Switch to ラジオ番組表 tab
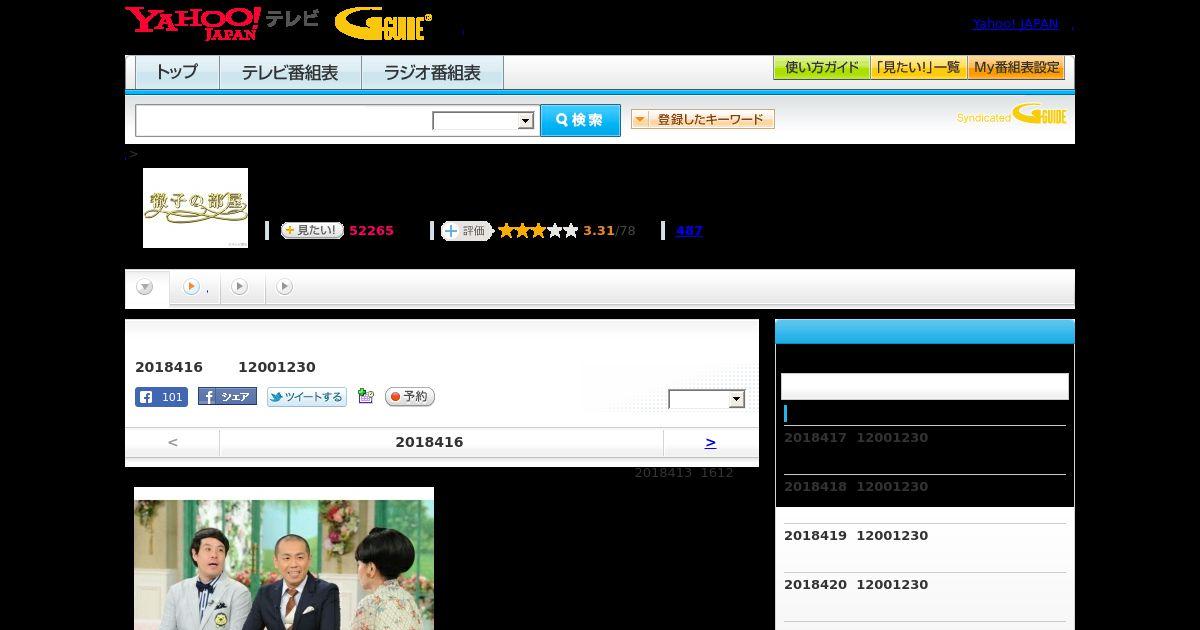 coord(432,73)
